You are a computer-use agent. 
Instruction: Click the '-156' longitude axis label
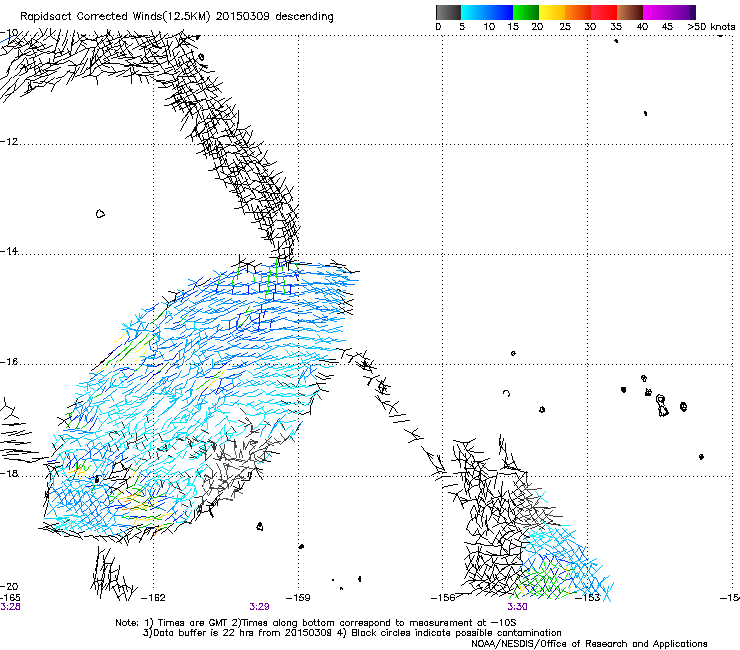(443, 598)
